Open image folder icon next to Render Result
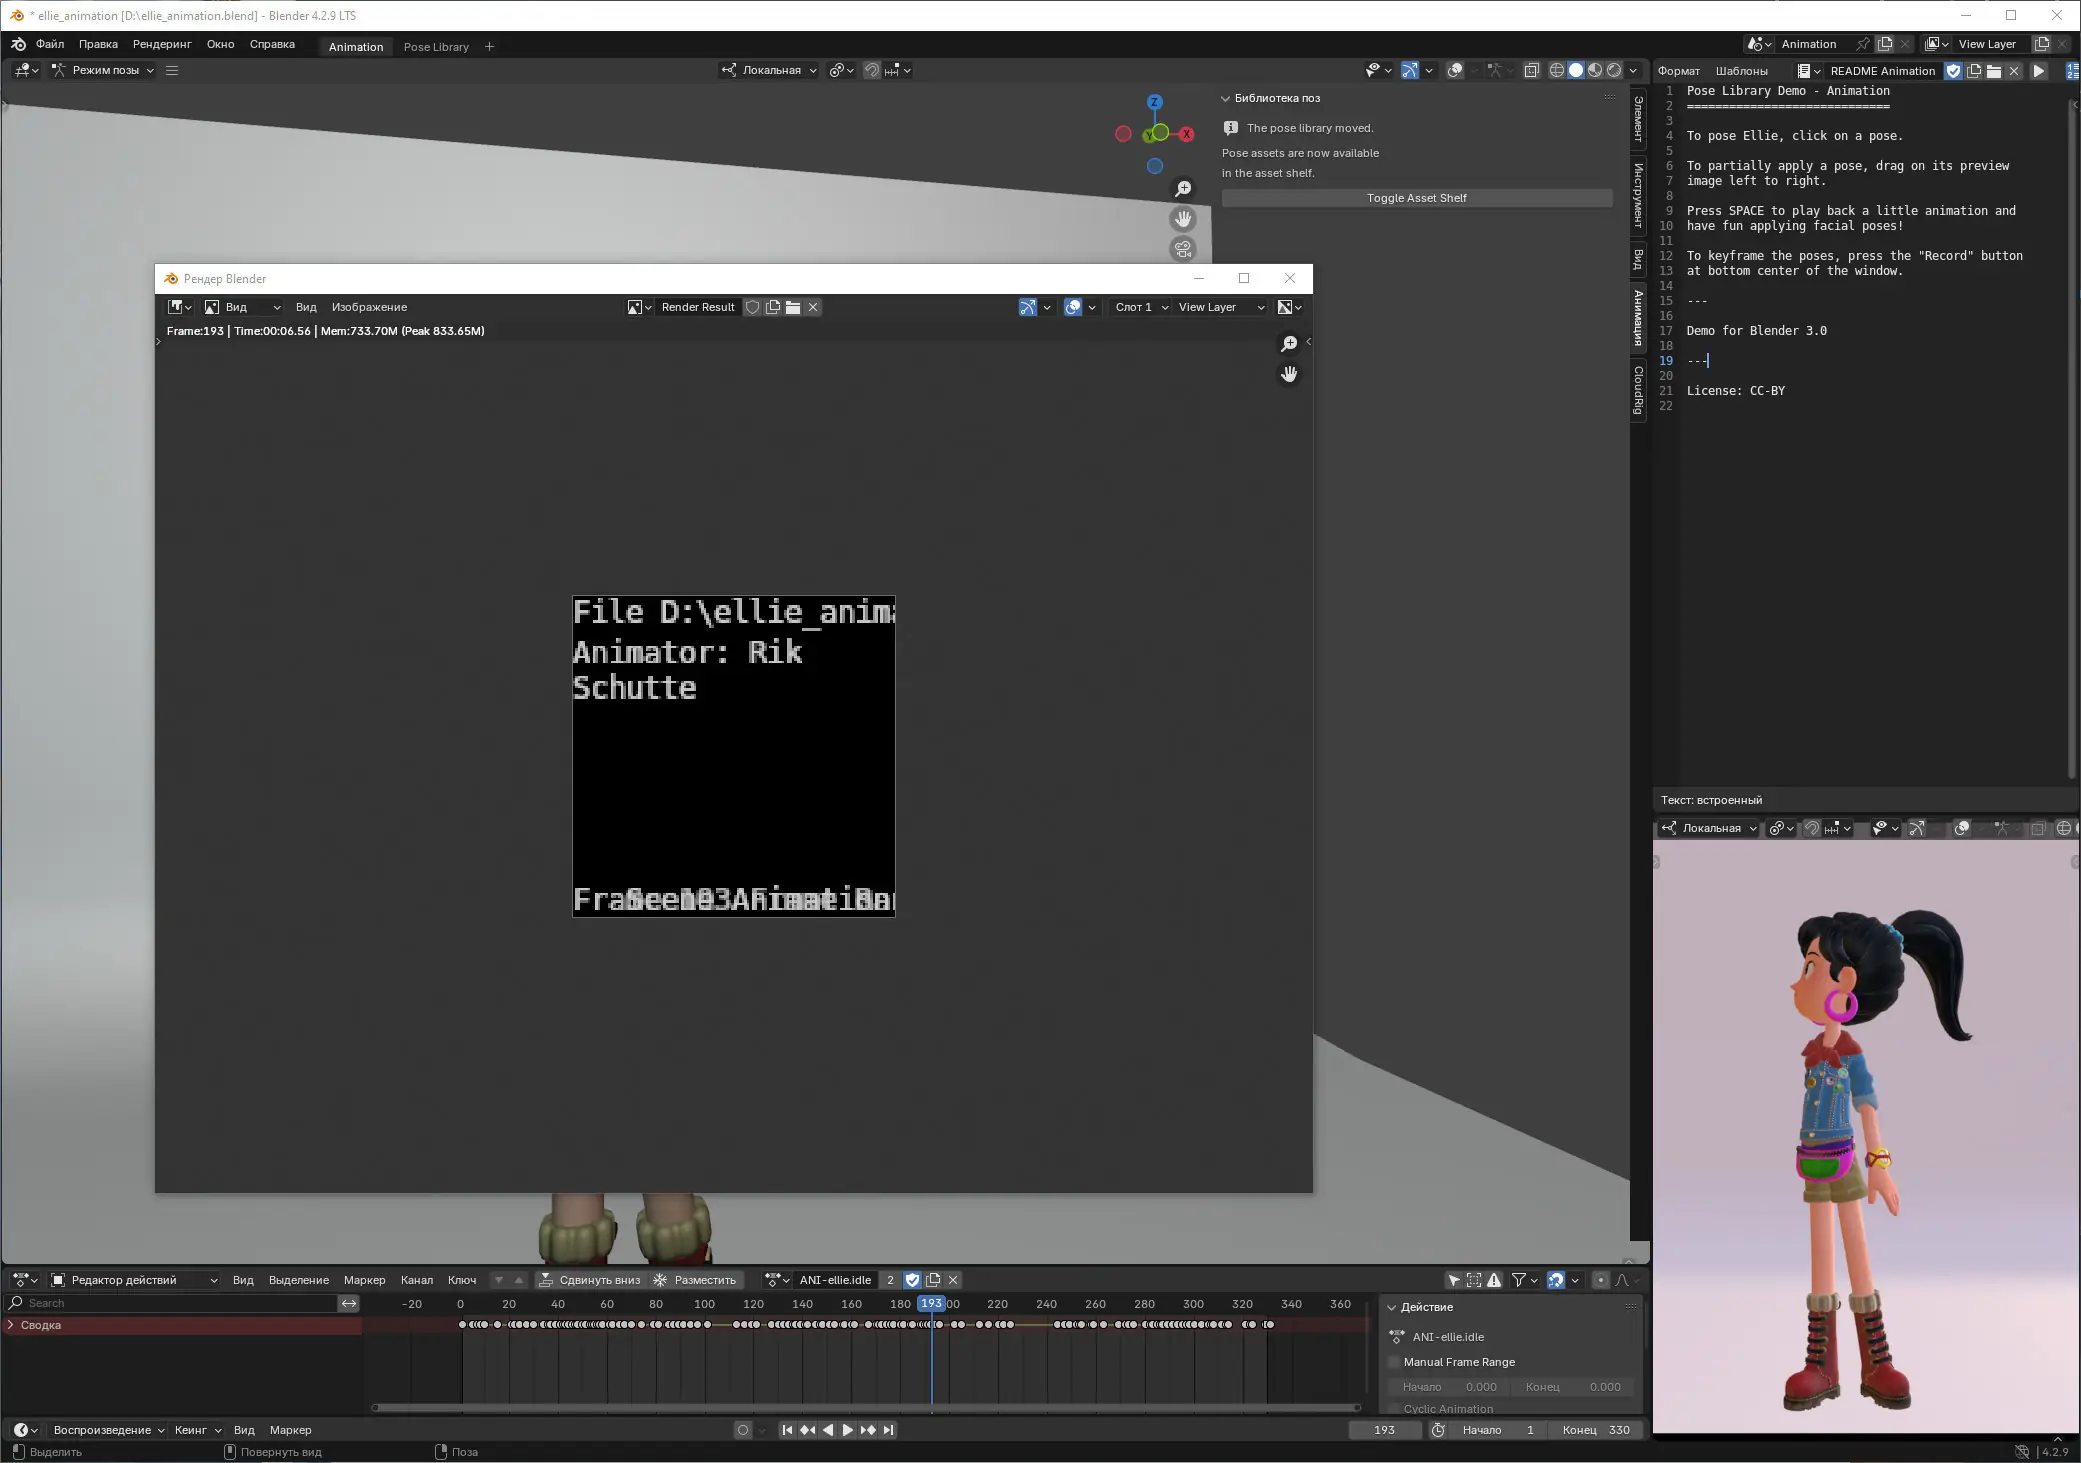This screenshot has width=2081, height=1463. 793,308
